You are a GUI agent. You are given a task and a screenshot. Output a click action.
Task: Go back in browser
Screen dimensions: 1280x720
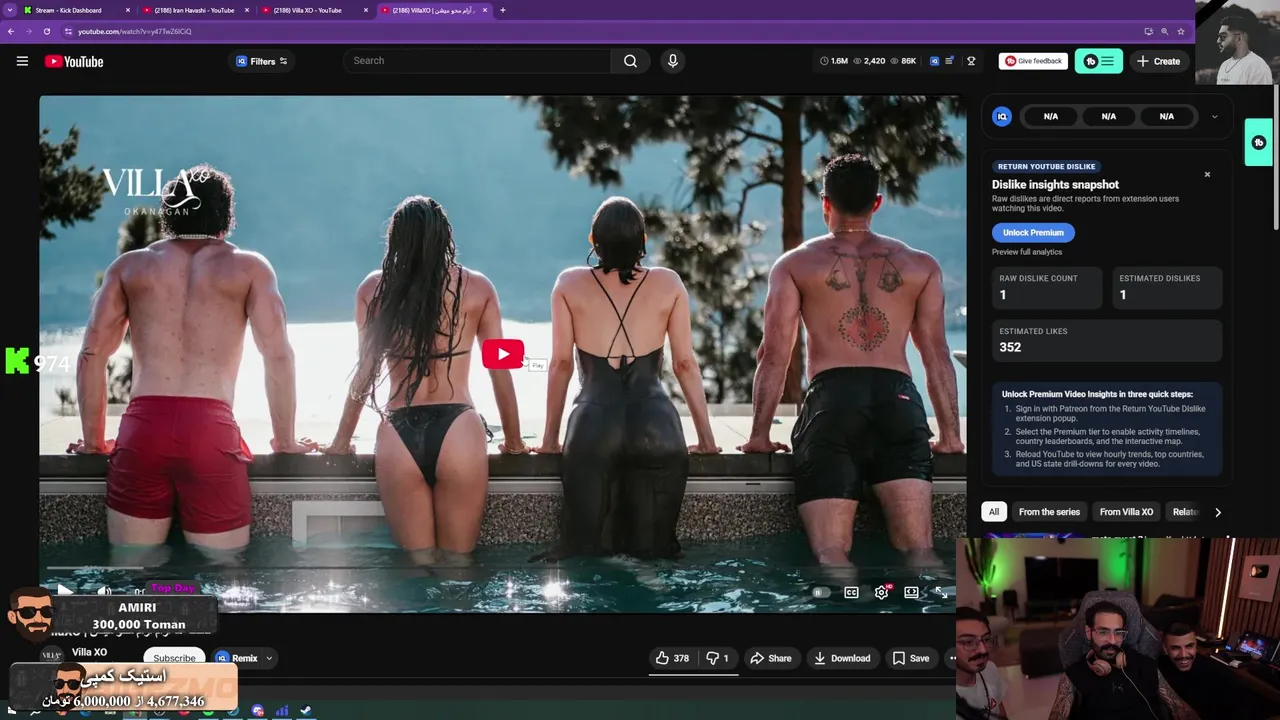[11, 31]
